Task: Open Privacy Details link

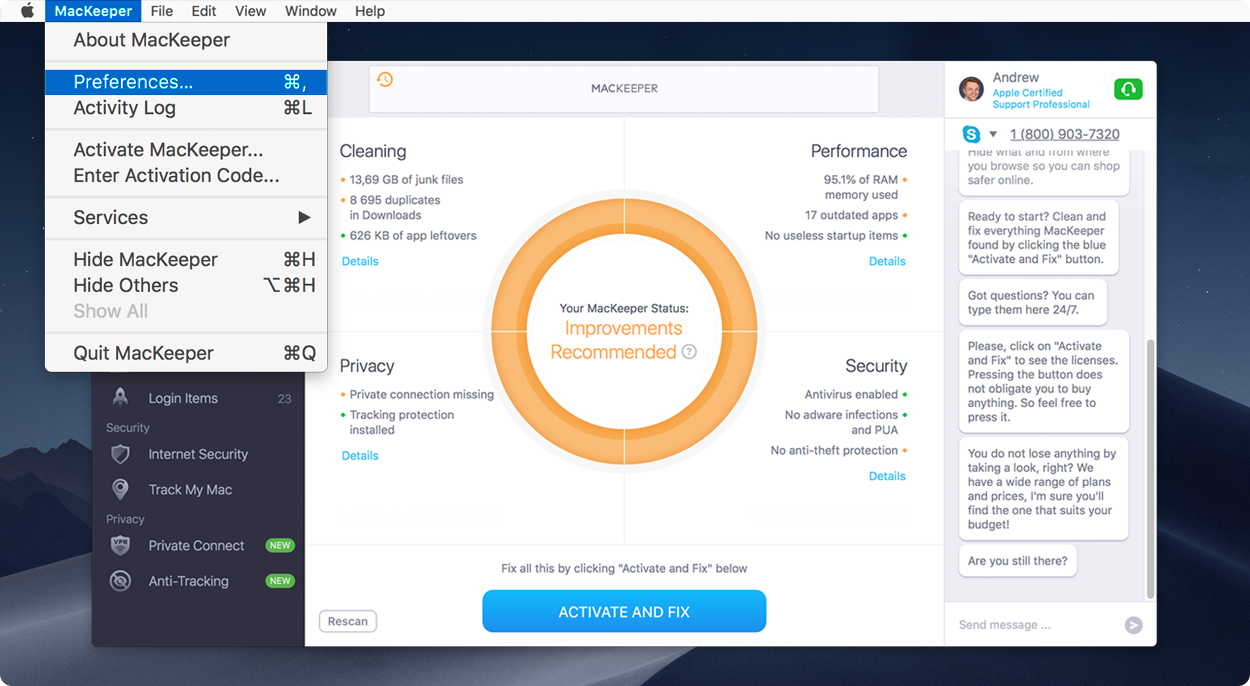Action: click(x=360, y=455)
